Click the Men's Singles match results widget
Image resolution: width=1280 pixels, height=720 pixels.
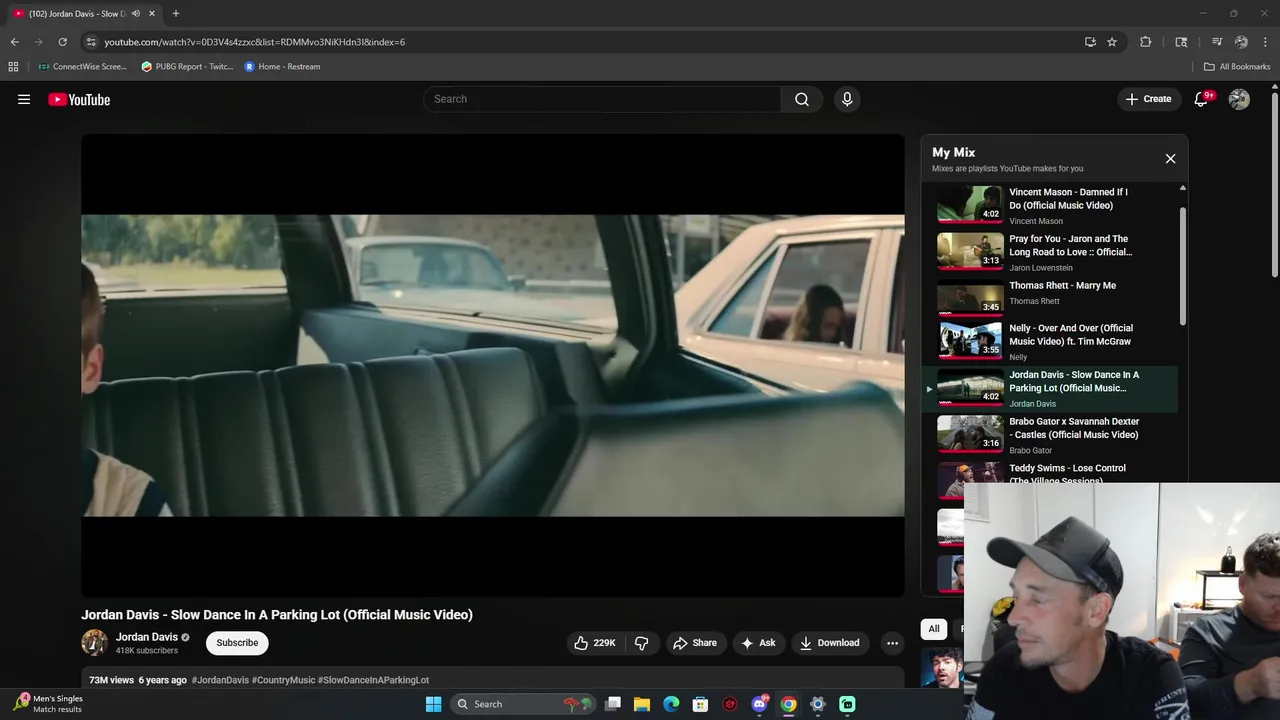coord(47,704)
